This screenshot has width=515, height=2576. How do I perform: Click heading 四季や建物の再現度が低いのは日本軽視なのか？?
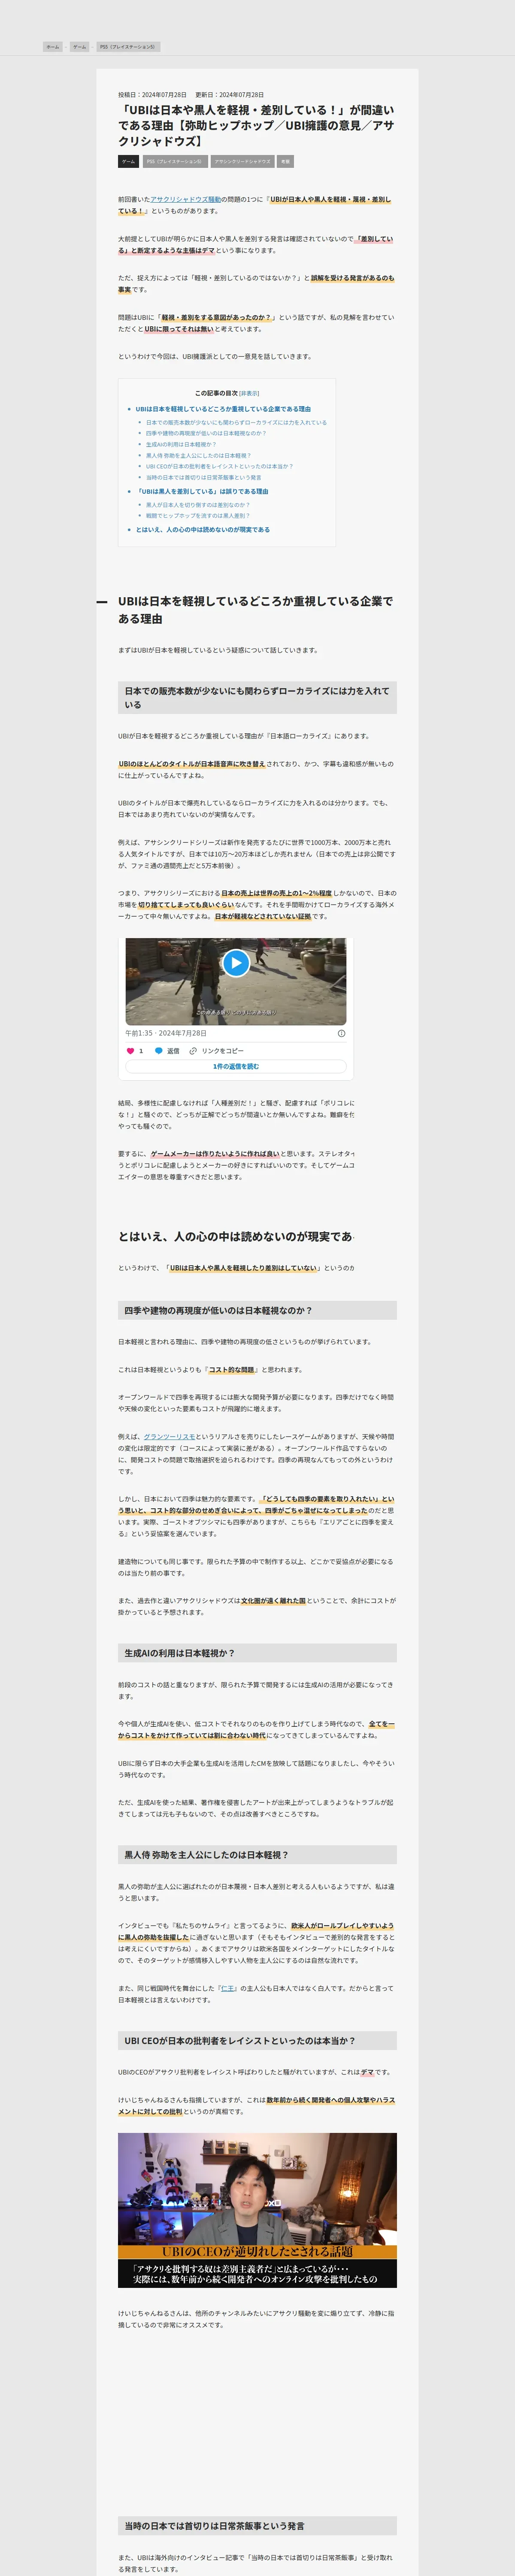(x=257, y=1310)
